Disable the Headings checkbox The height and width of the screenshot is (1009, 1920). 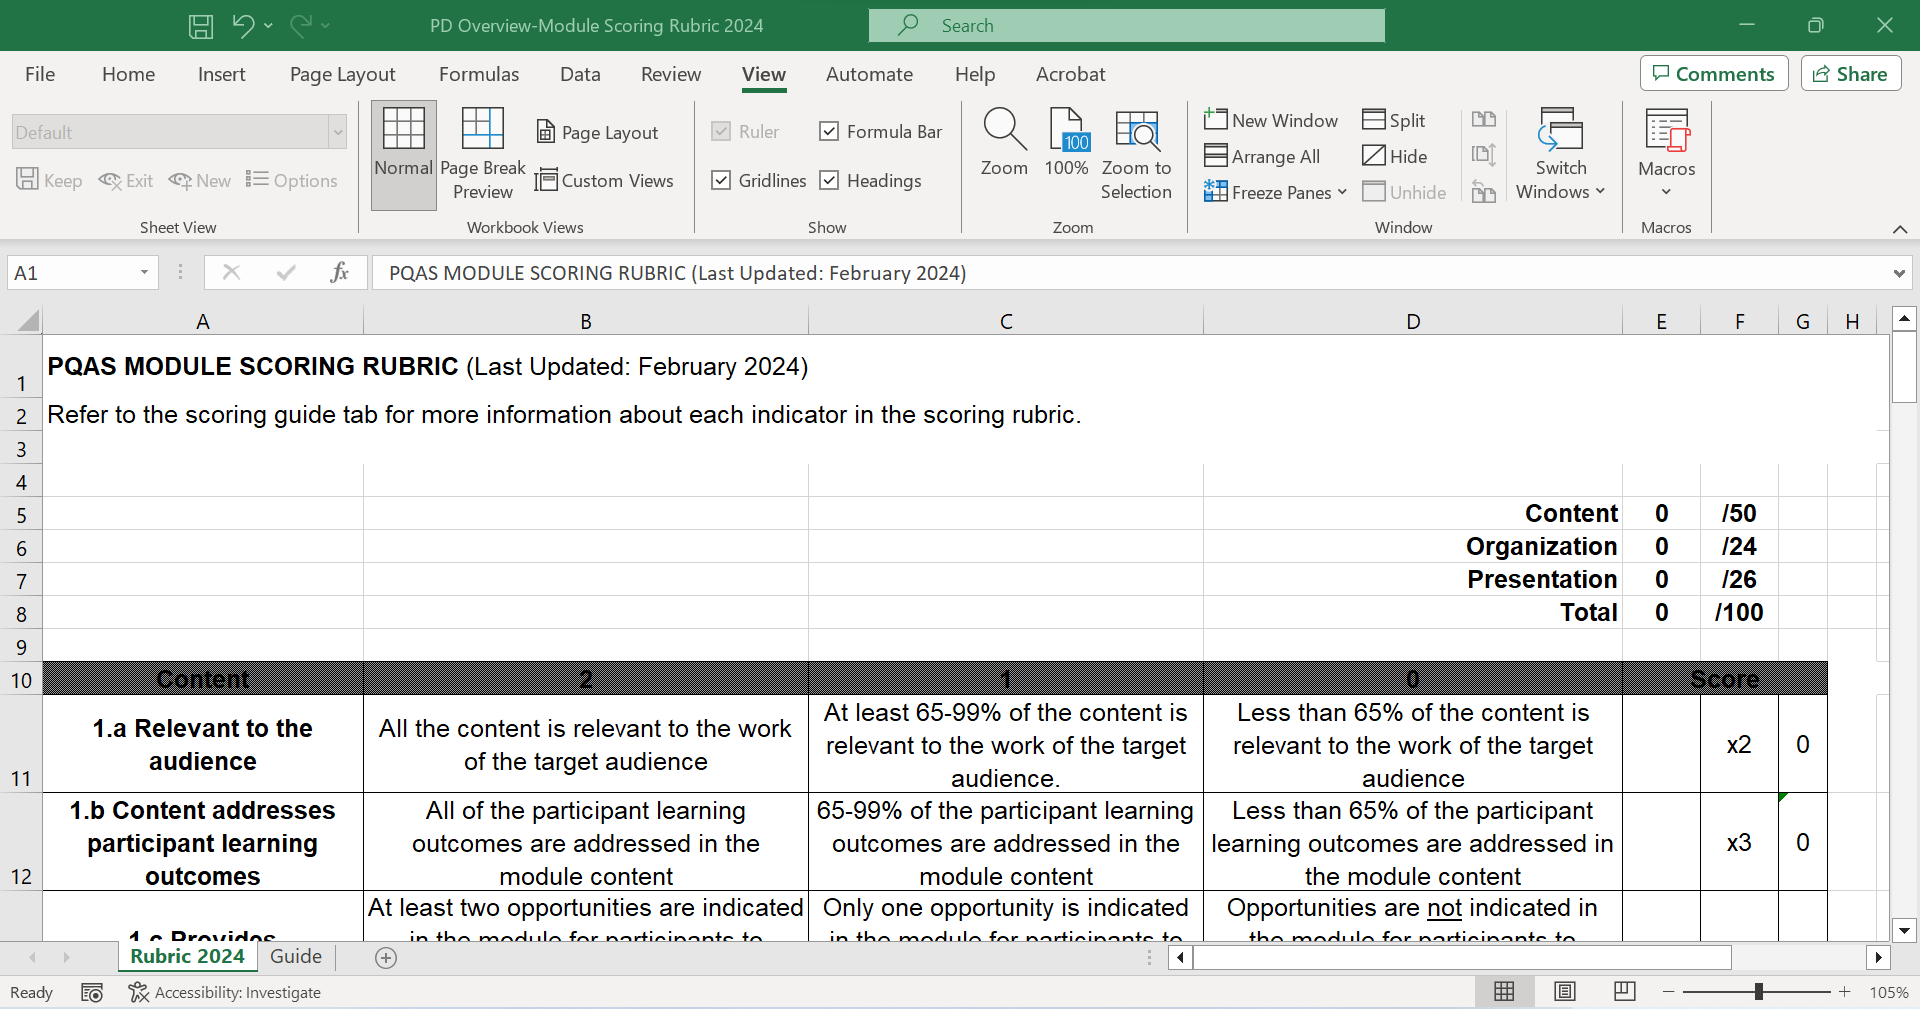coord(829,180)
